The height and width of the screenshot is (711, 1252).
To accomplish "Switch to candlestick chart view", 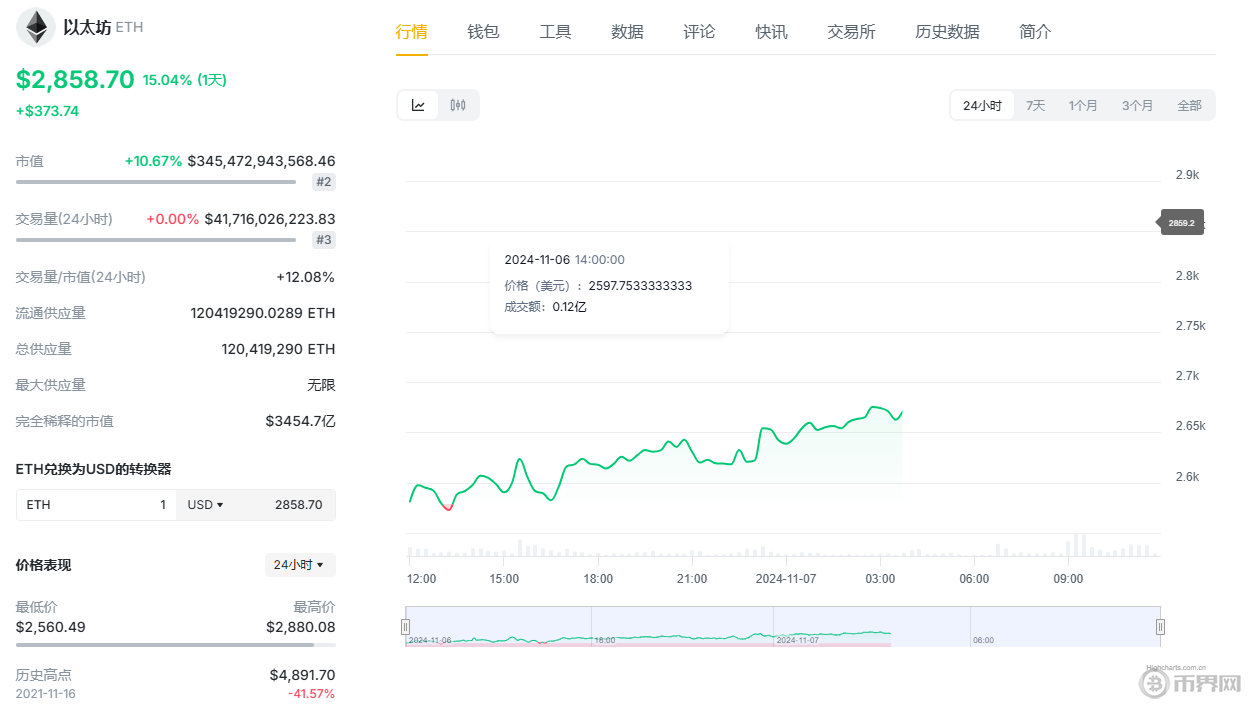I will coord(458,104).
